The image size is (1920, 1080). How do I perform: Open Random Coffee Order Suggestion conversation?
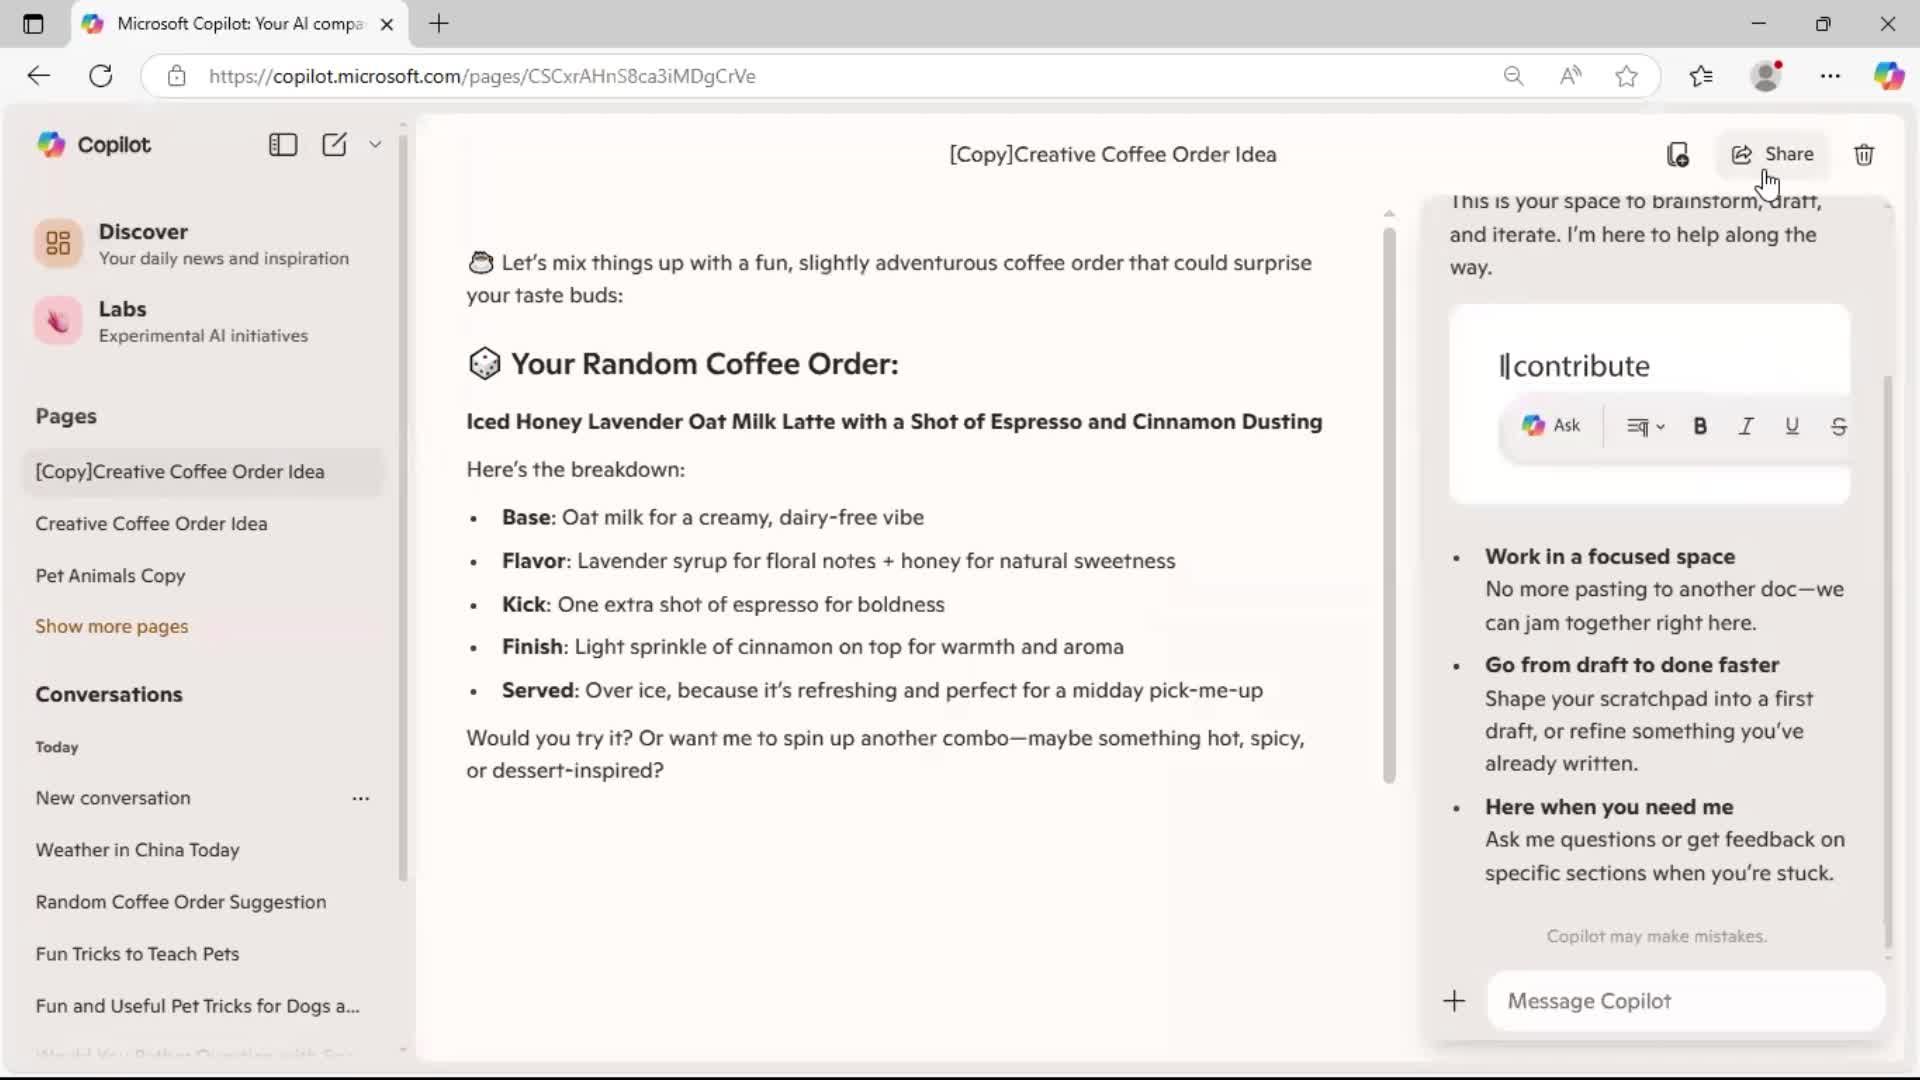(180, 902)
